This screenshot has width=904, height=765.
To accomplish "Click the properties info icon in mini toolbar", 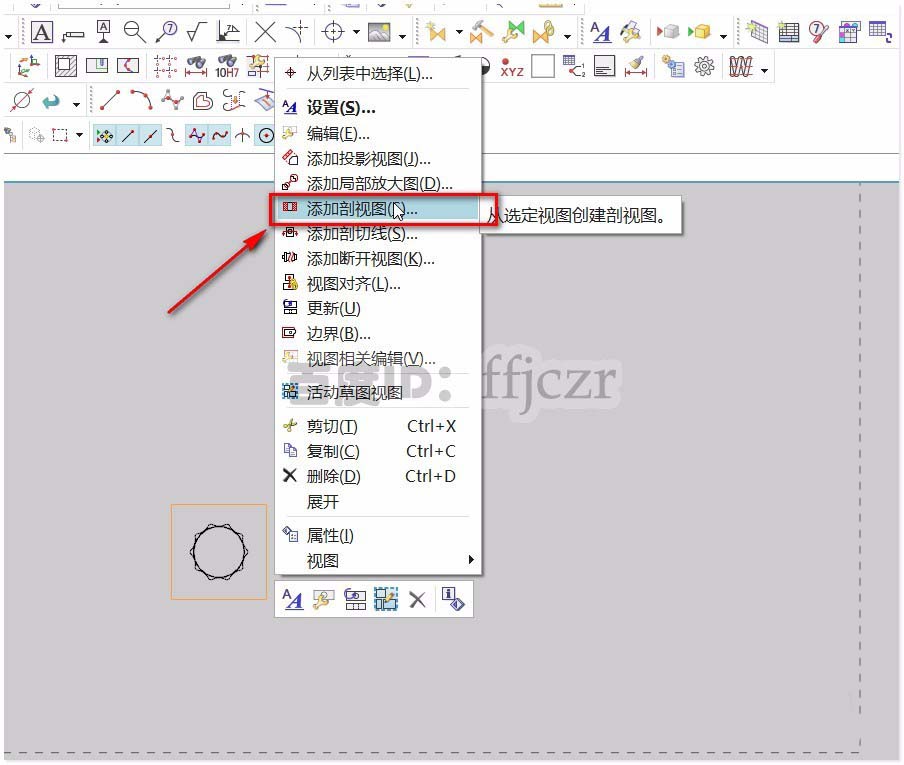I will pos(453,599).
